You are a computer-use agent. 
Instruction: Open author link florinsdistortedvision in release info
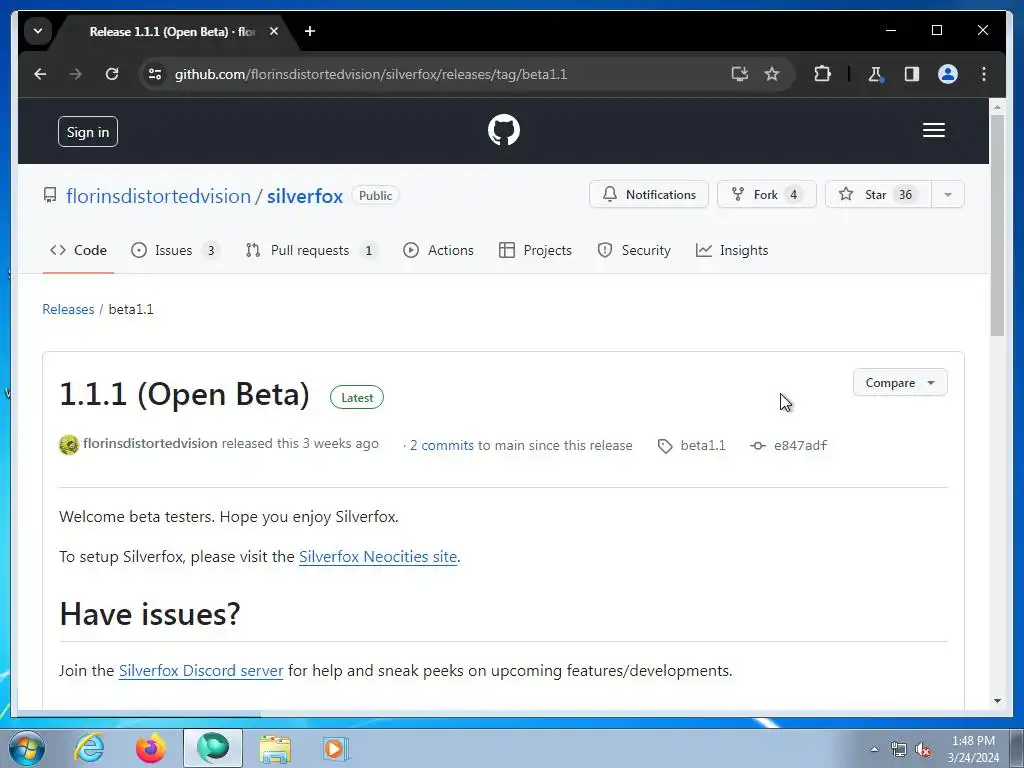point(150,443)
